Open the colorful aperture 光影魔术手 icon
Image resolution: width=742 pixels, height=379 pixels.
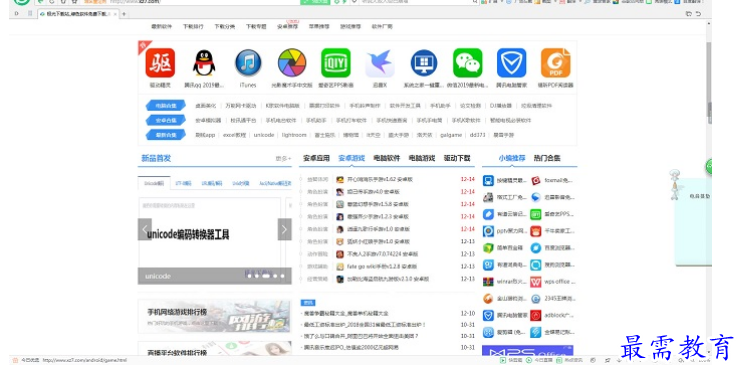pyautogui.click(x=292, y=63)
